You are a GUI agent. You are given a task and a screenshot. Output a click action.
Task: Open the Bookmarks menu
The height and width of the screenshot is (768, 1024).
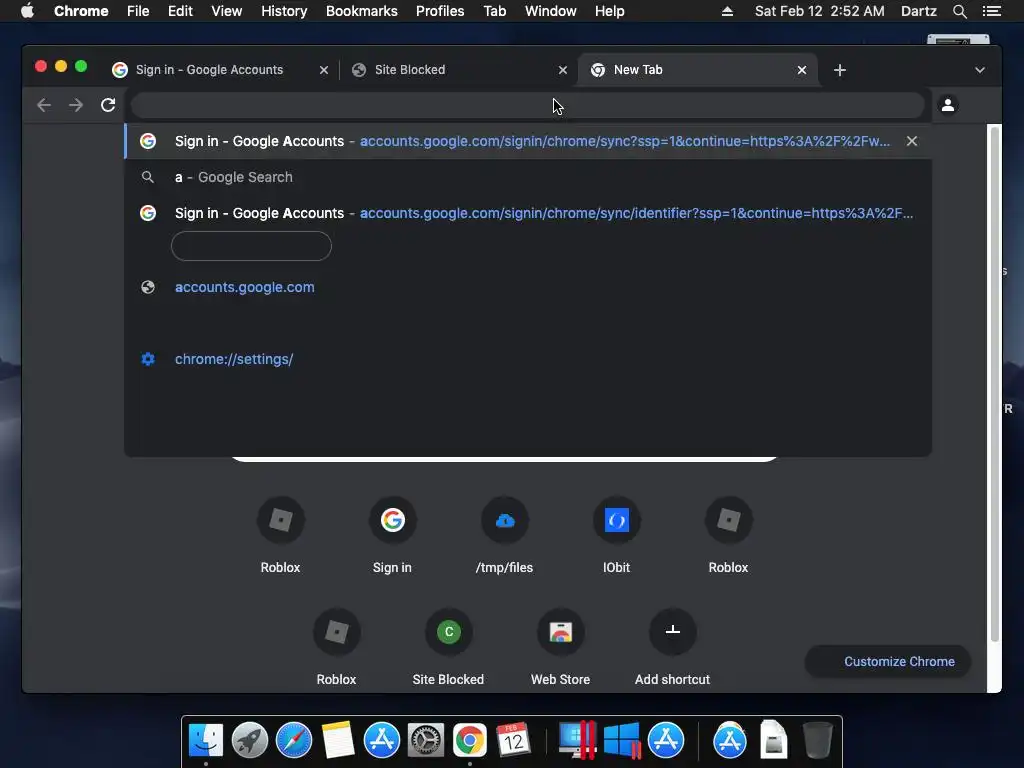click(x=362, y=11)
